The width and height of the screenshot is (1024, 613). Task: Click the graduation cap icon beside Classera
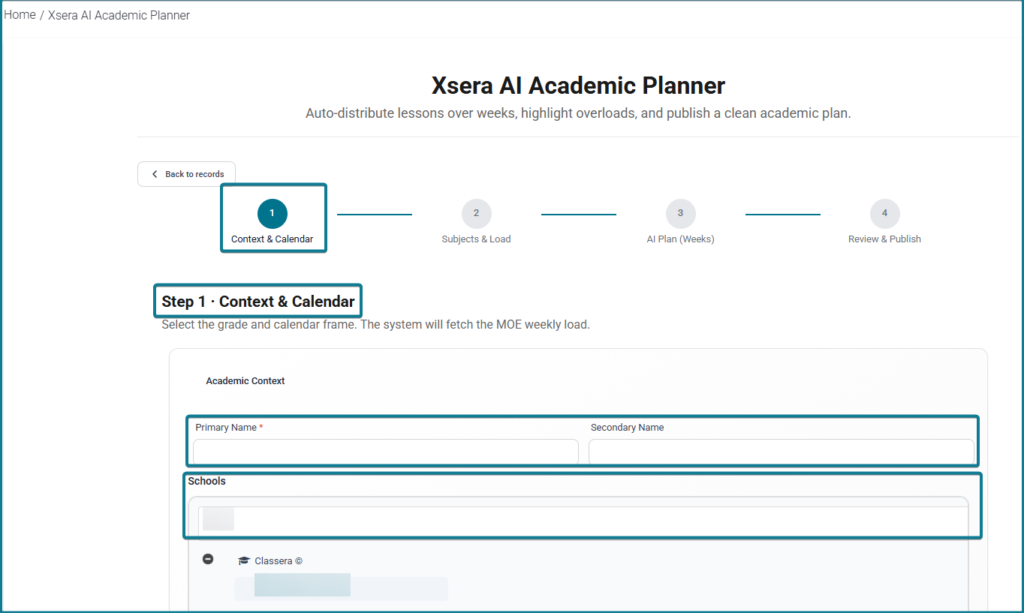244,561
